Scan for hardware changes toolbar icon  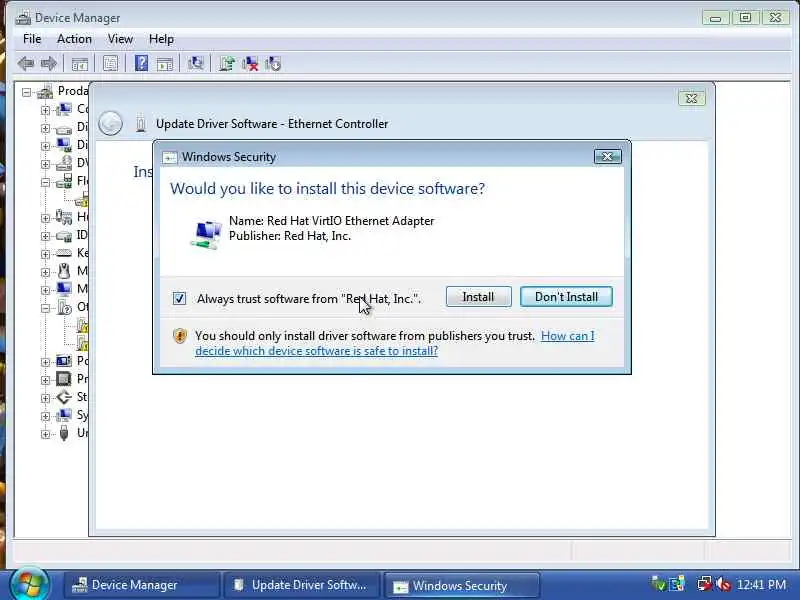pos(195,63)
